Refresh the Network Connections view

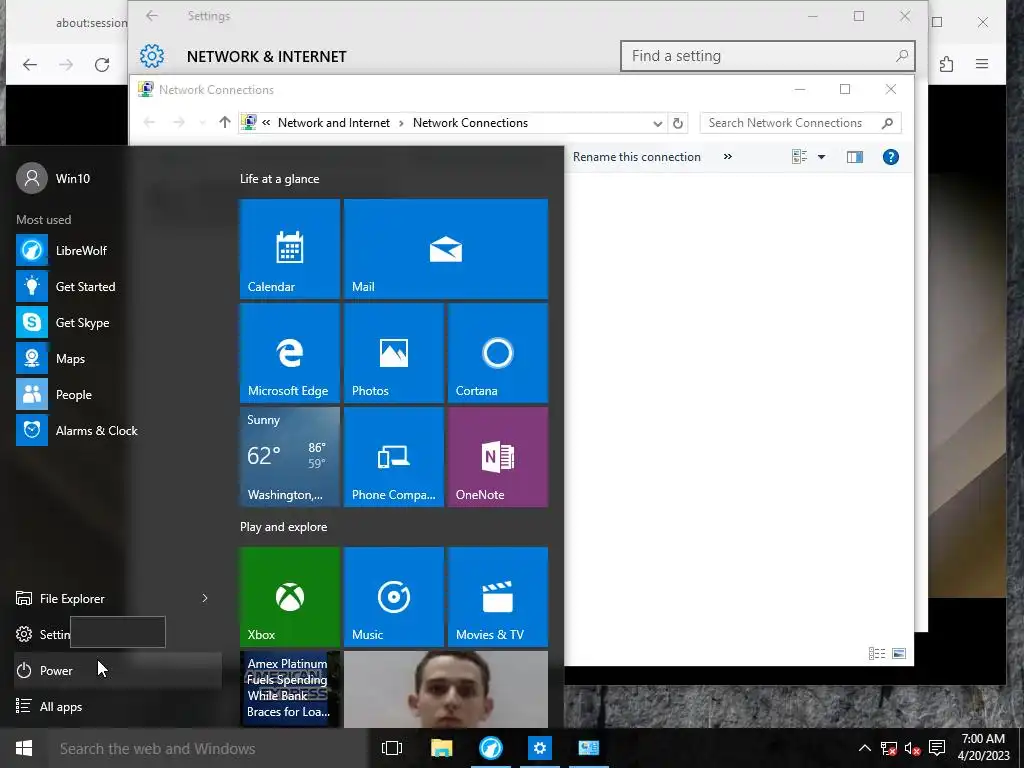(678, 123)
